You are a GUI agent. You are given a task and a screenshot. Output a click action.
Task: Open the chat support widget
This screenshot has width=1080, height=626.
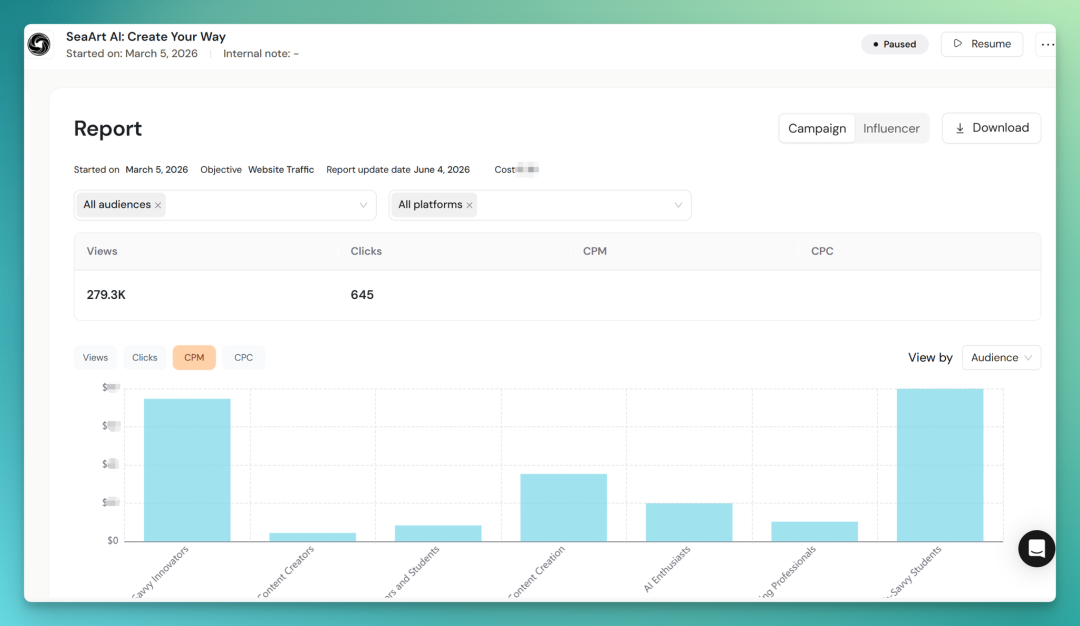click(1036, 548)
